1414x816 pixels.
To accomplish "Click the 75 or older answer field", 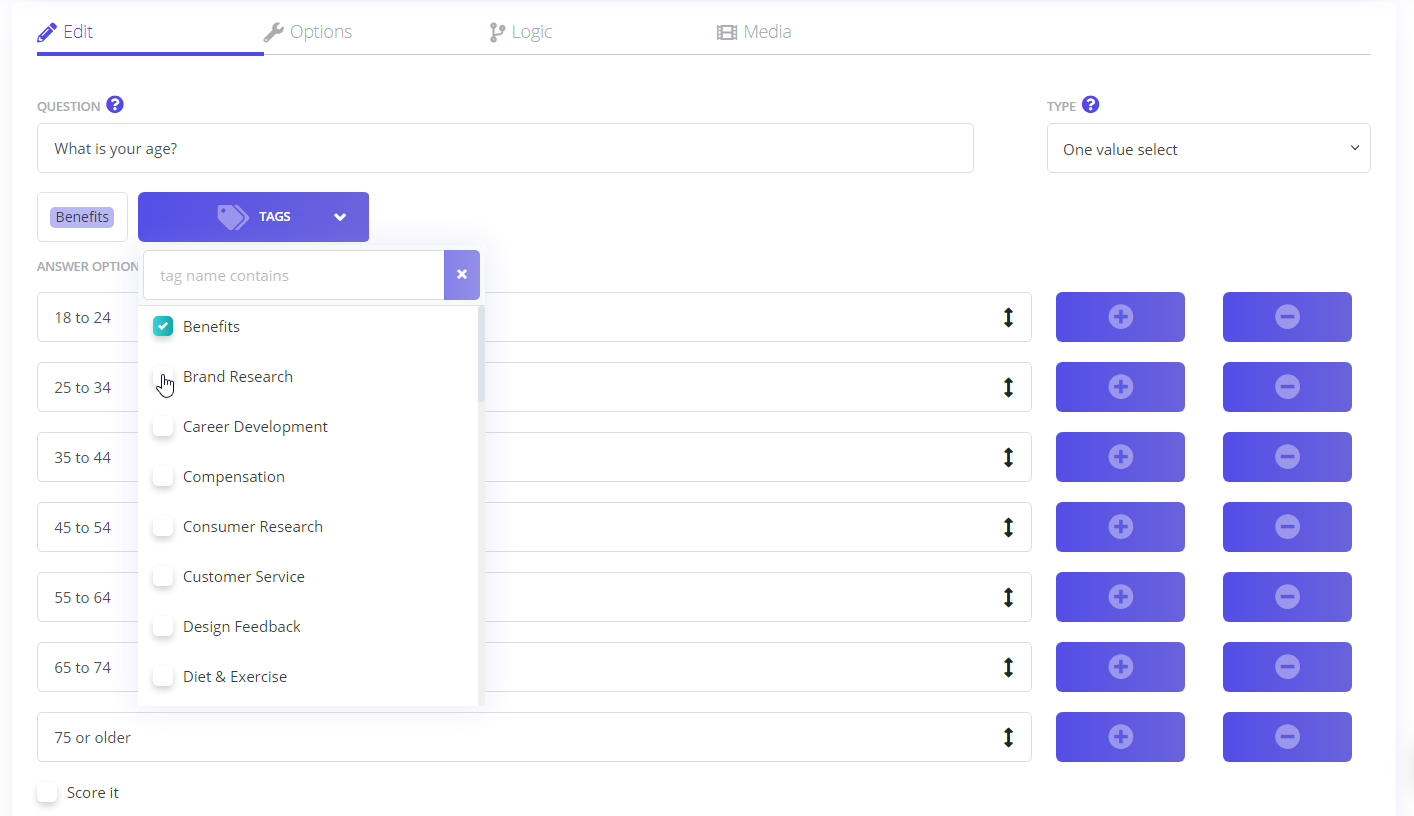I will [x=534, y=737].
